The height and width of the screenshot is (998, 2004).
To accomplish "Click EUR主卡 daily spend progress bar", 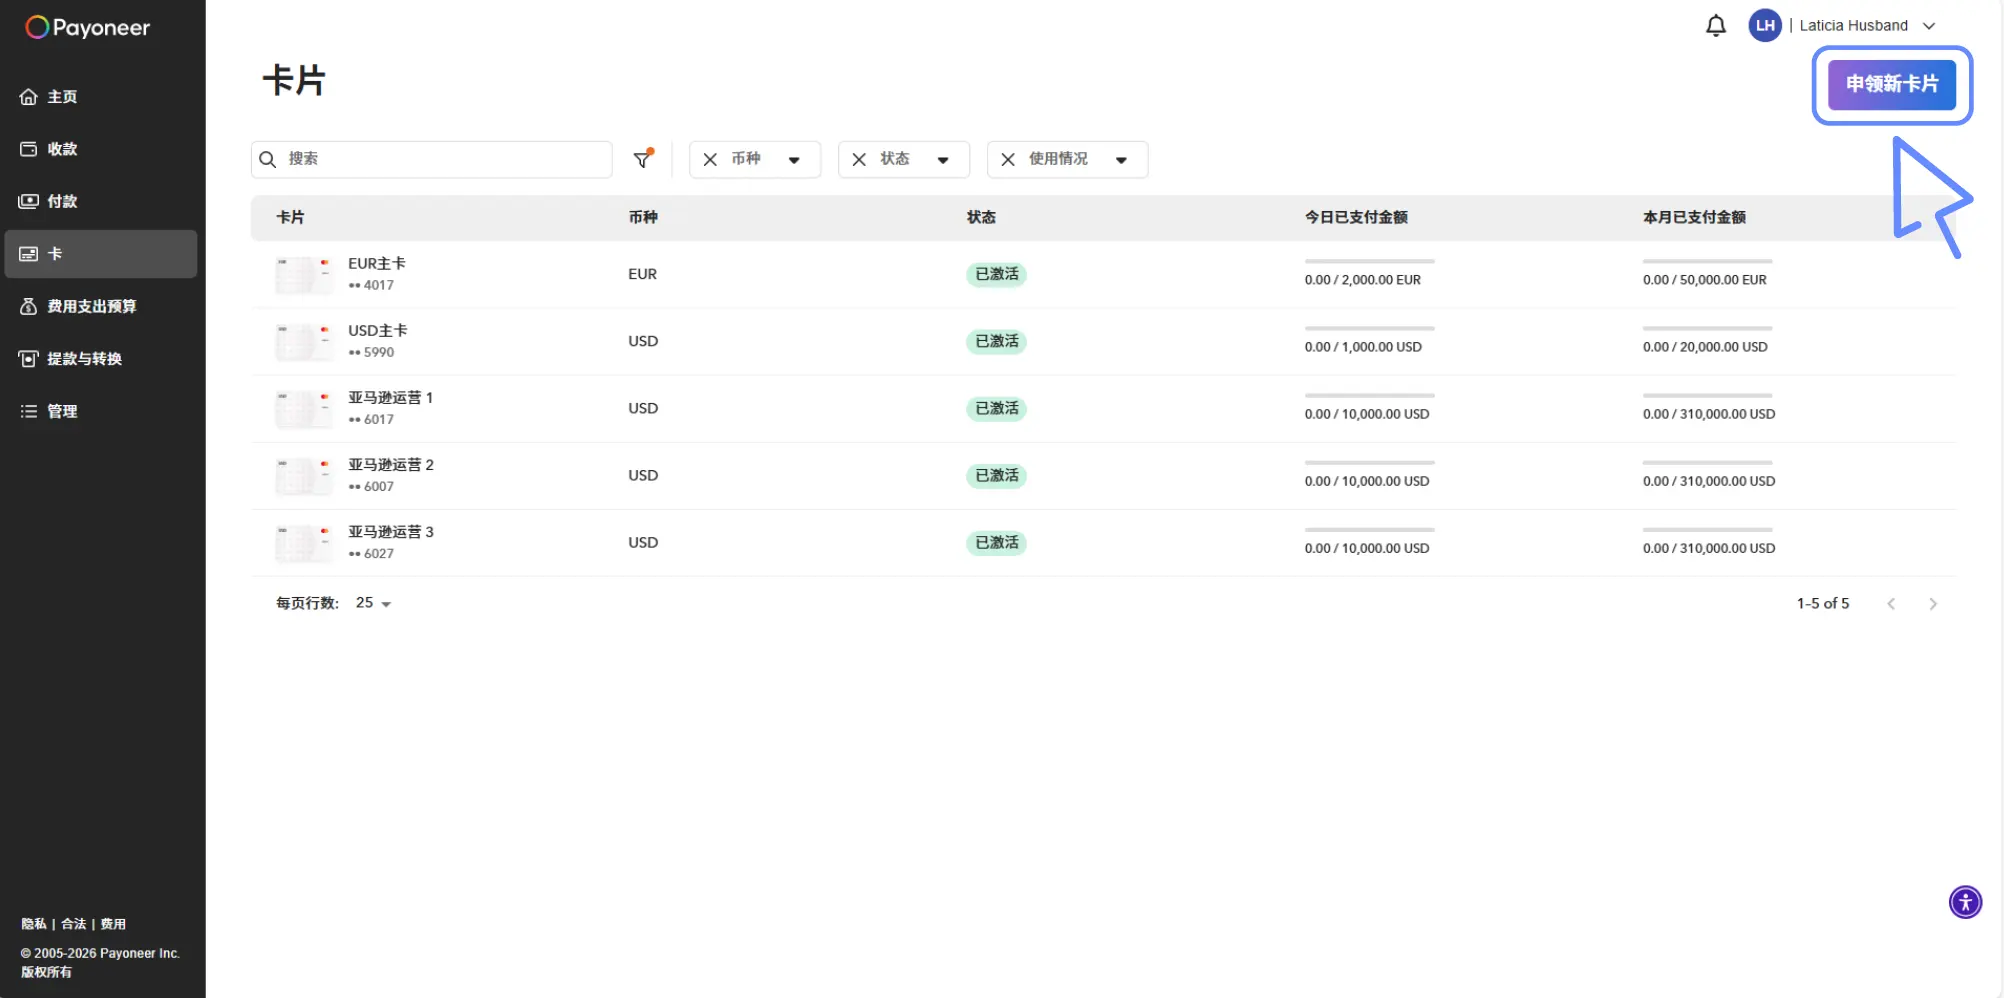I will click(x=1369, y=261).
